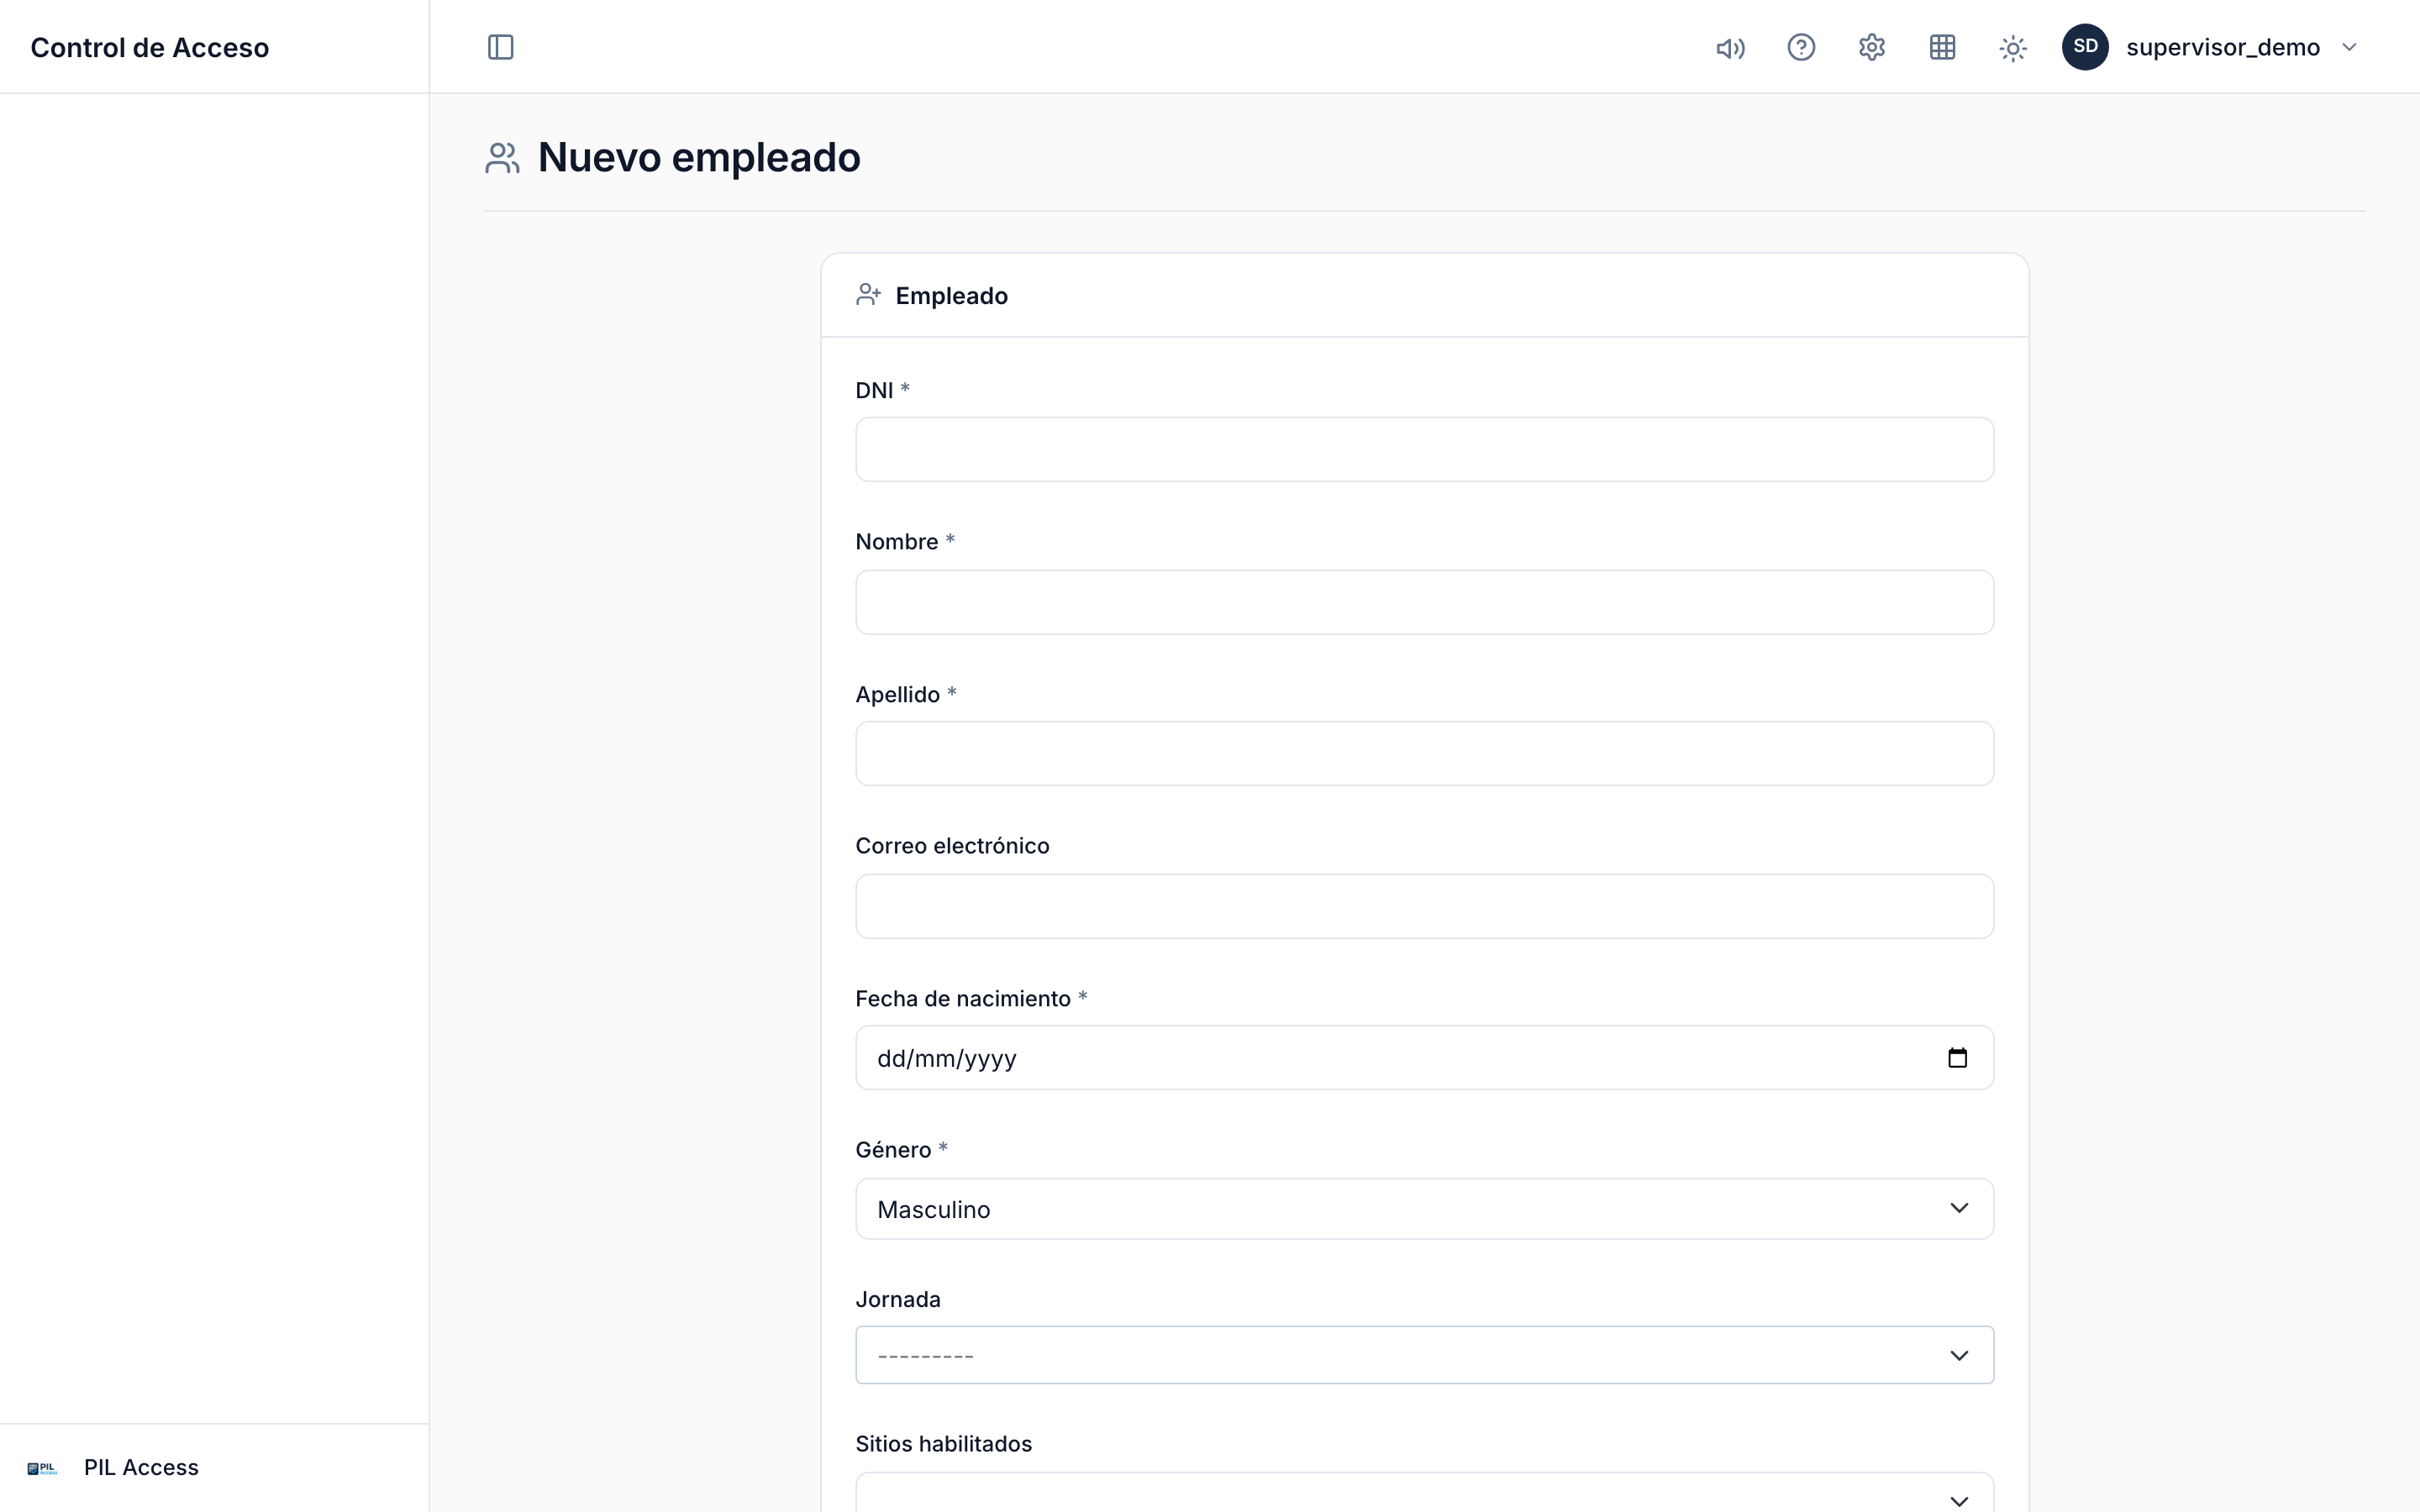Open the help question mark icon
Image resolution: width=2420 pixels, height=1512 pixels.
click(x=1801, y=47)
